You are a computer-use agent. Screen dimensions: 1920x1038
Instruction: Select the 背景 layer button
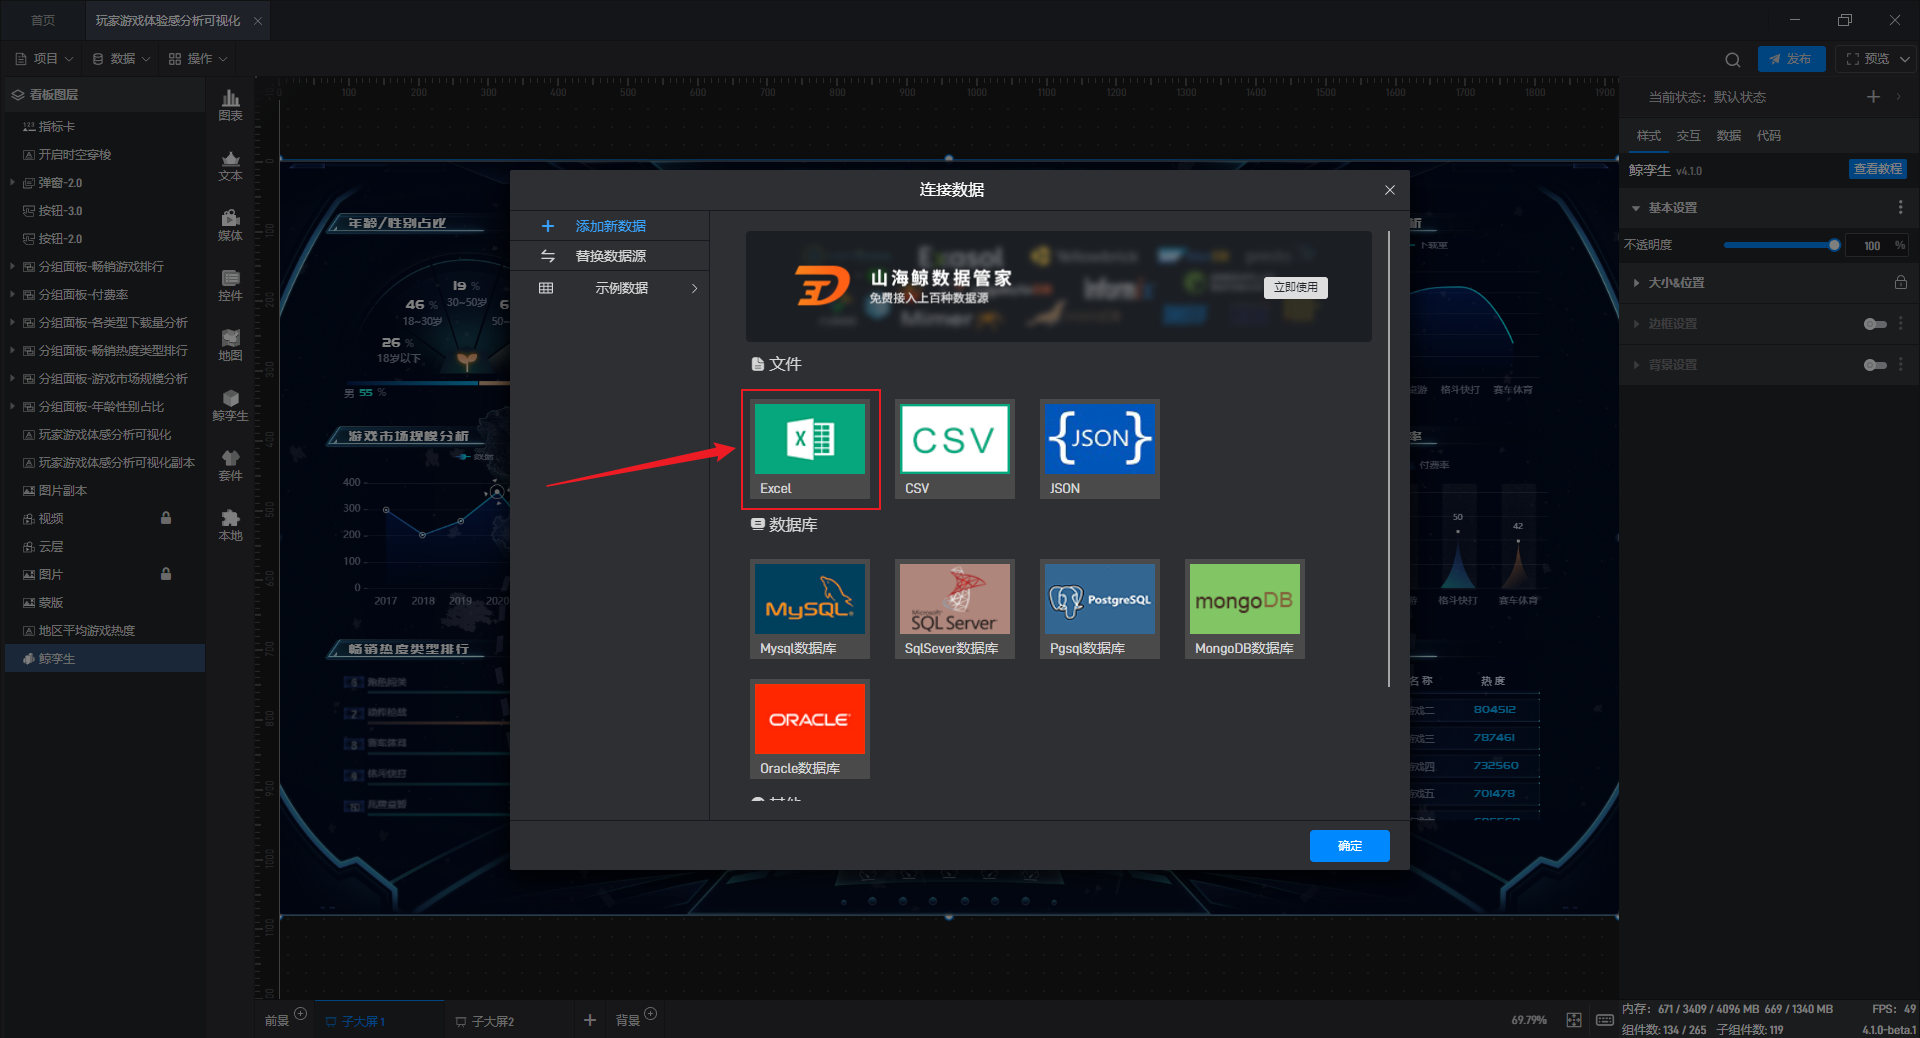point(628,1021)
